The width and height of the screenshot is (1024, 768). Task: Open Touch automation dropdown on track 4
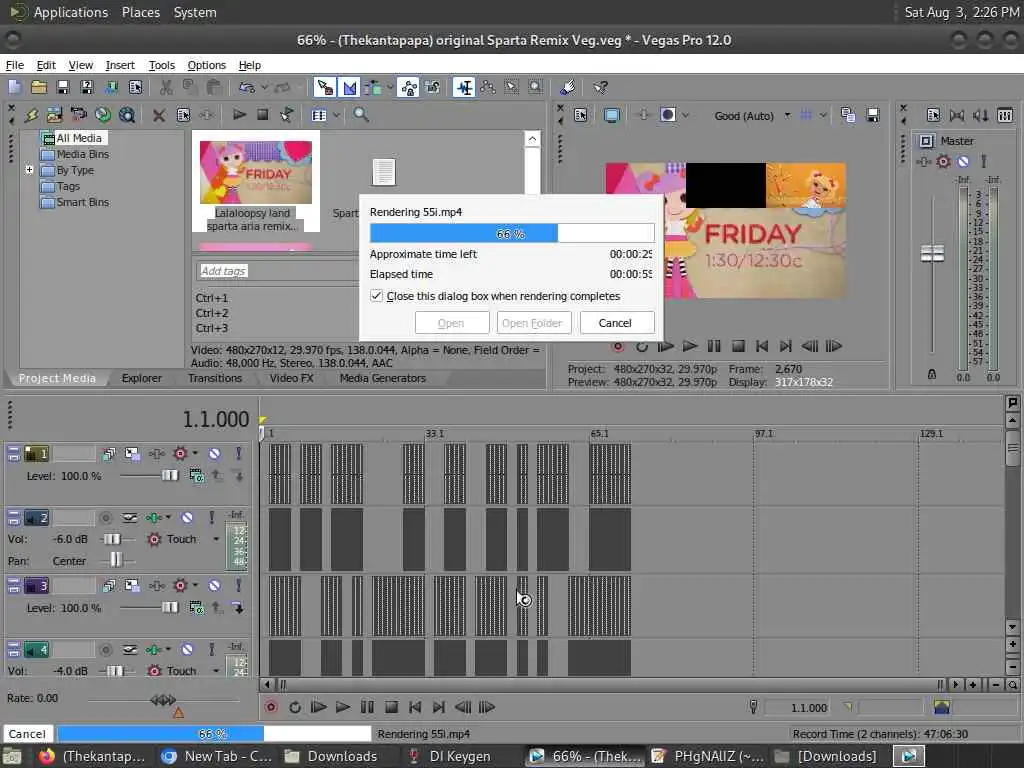(216, 671)
